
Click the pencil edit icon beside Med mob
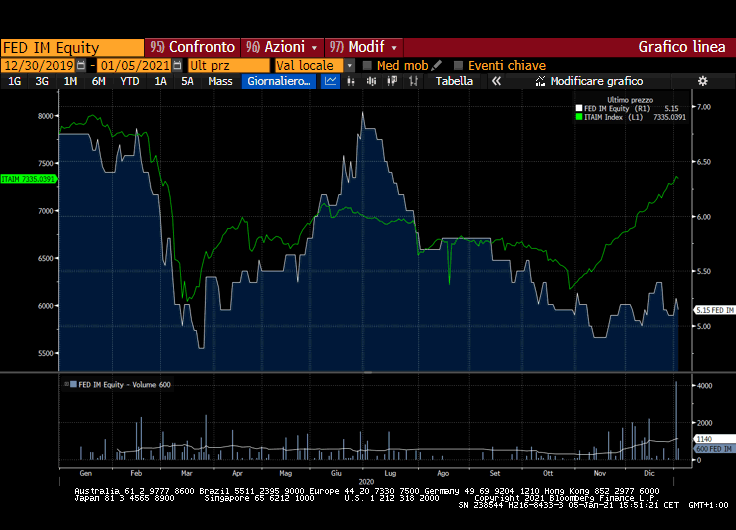point(437,65)
